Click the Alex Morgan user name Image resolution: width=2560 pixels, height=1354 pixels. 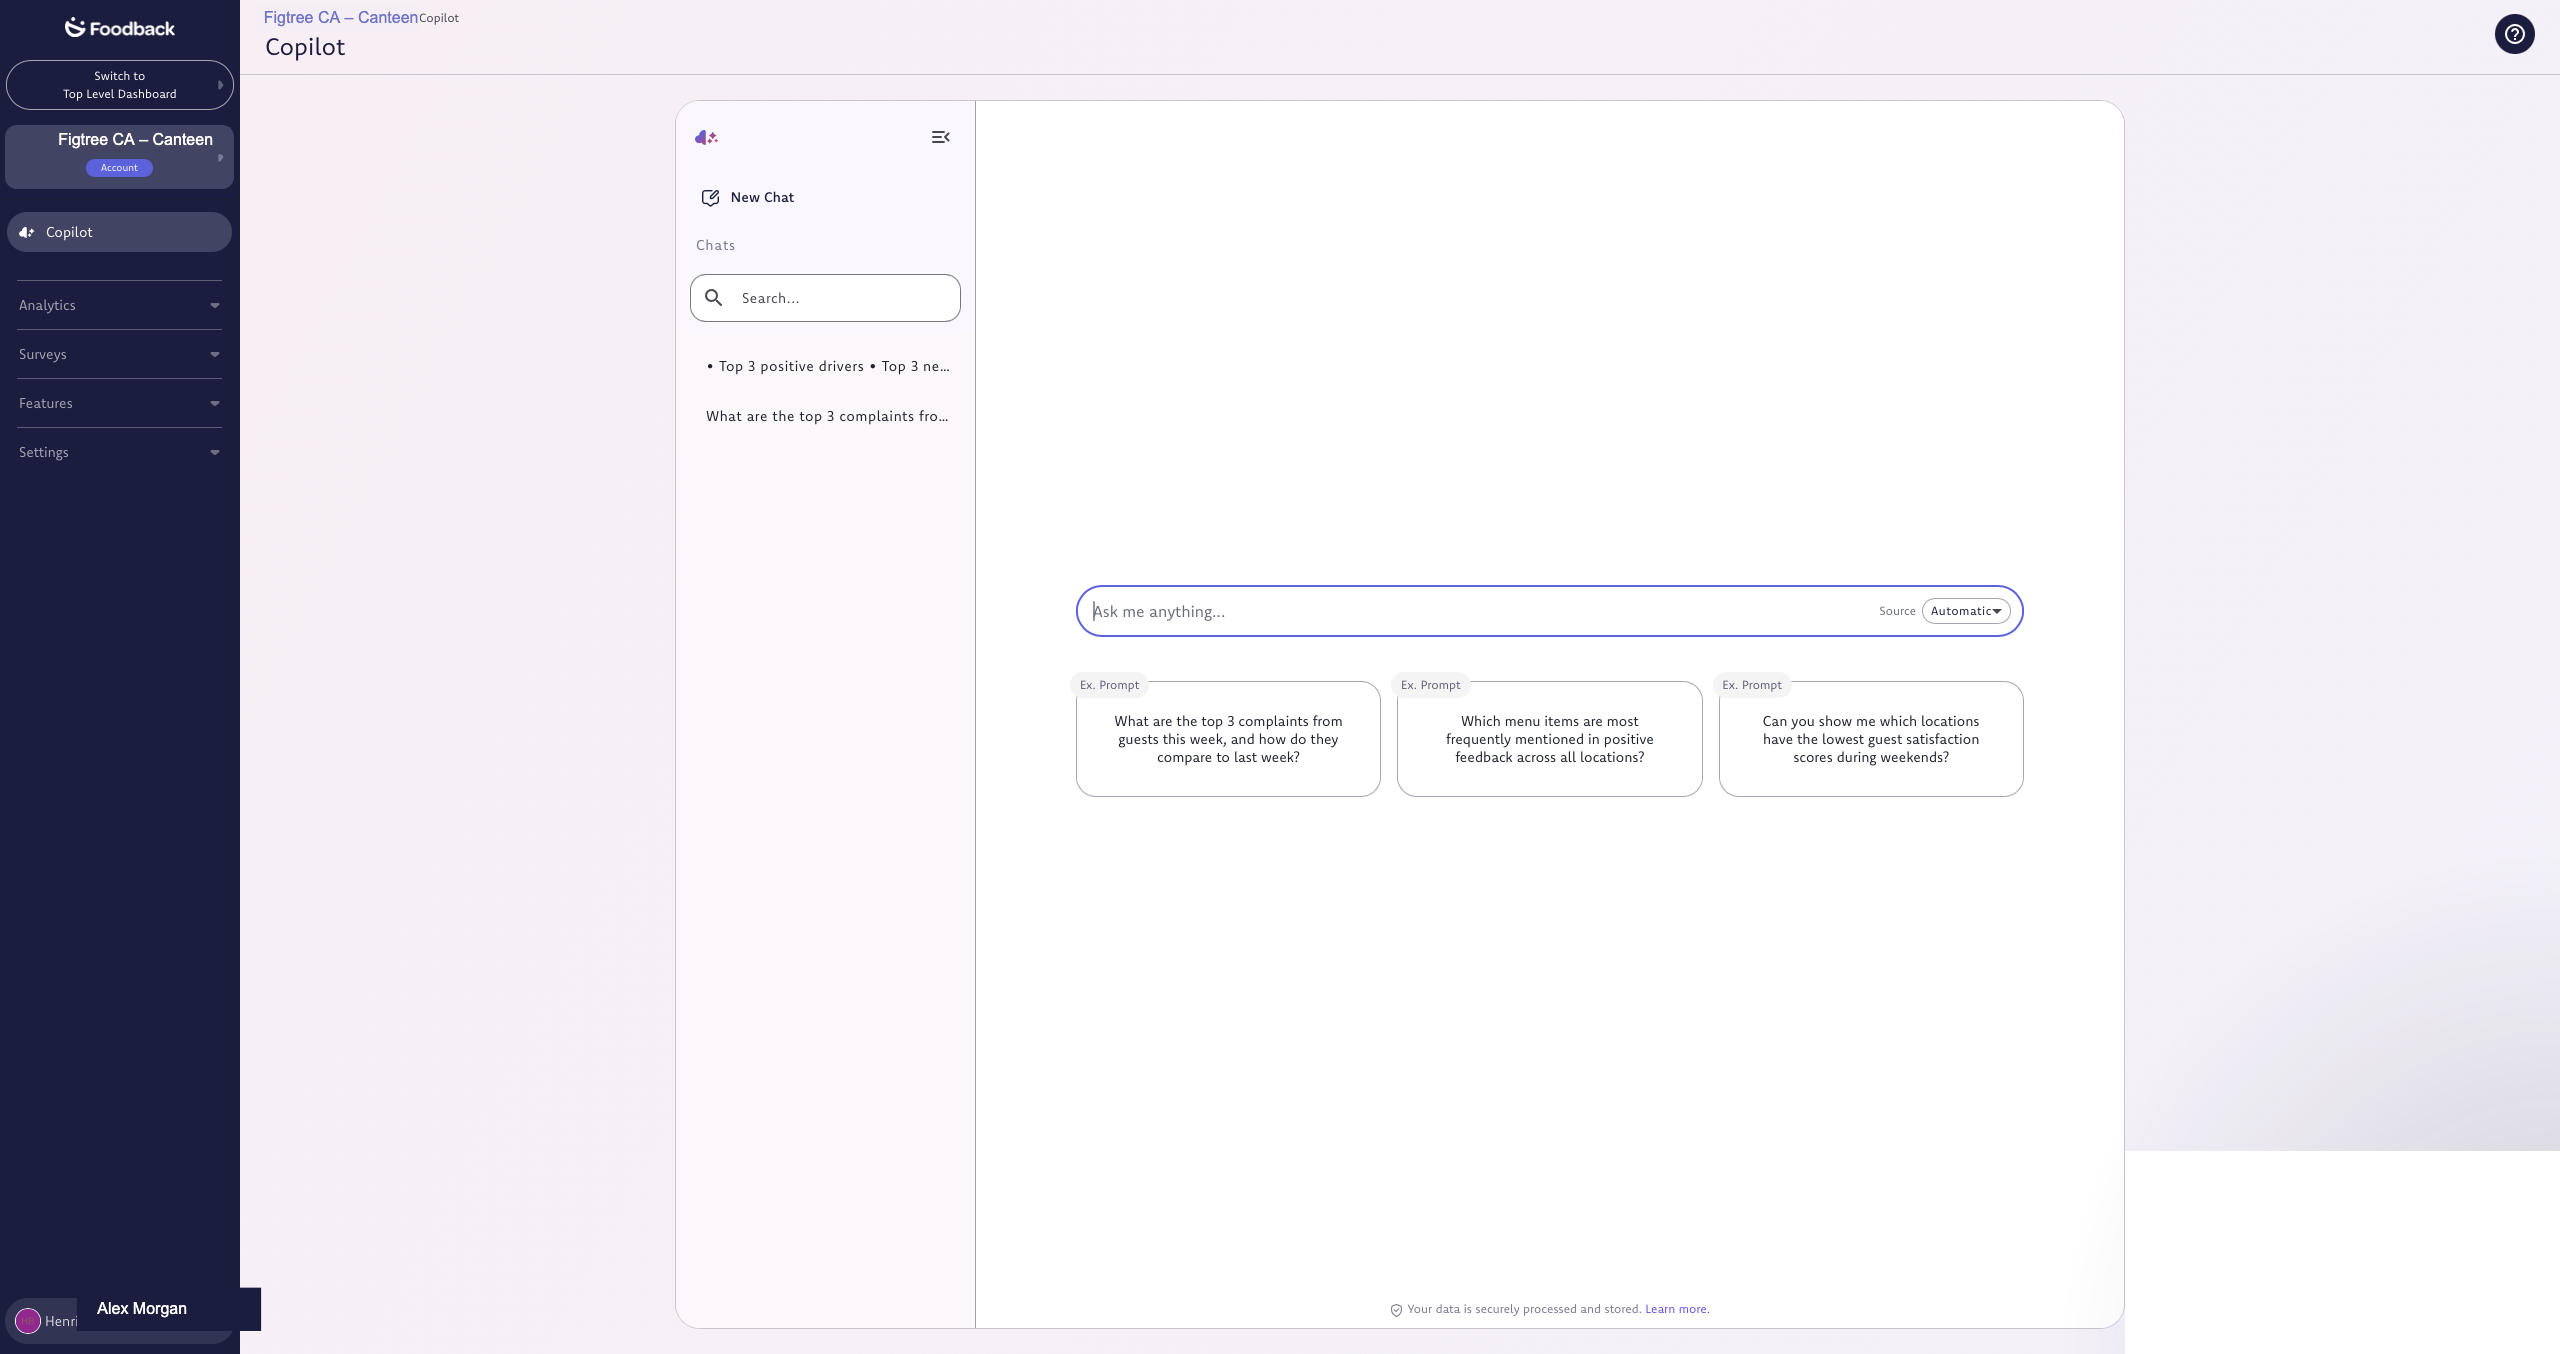(x=142, y=1308)
